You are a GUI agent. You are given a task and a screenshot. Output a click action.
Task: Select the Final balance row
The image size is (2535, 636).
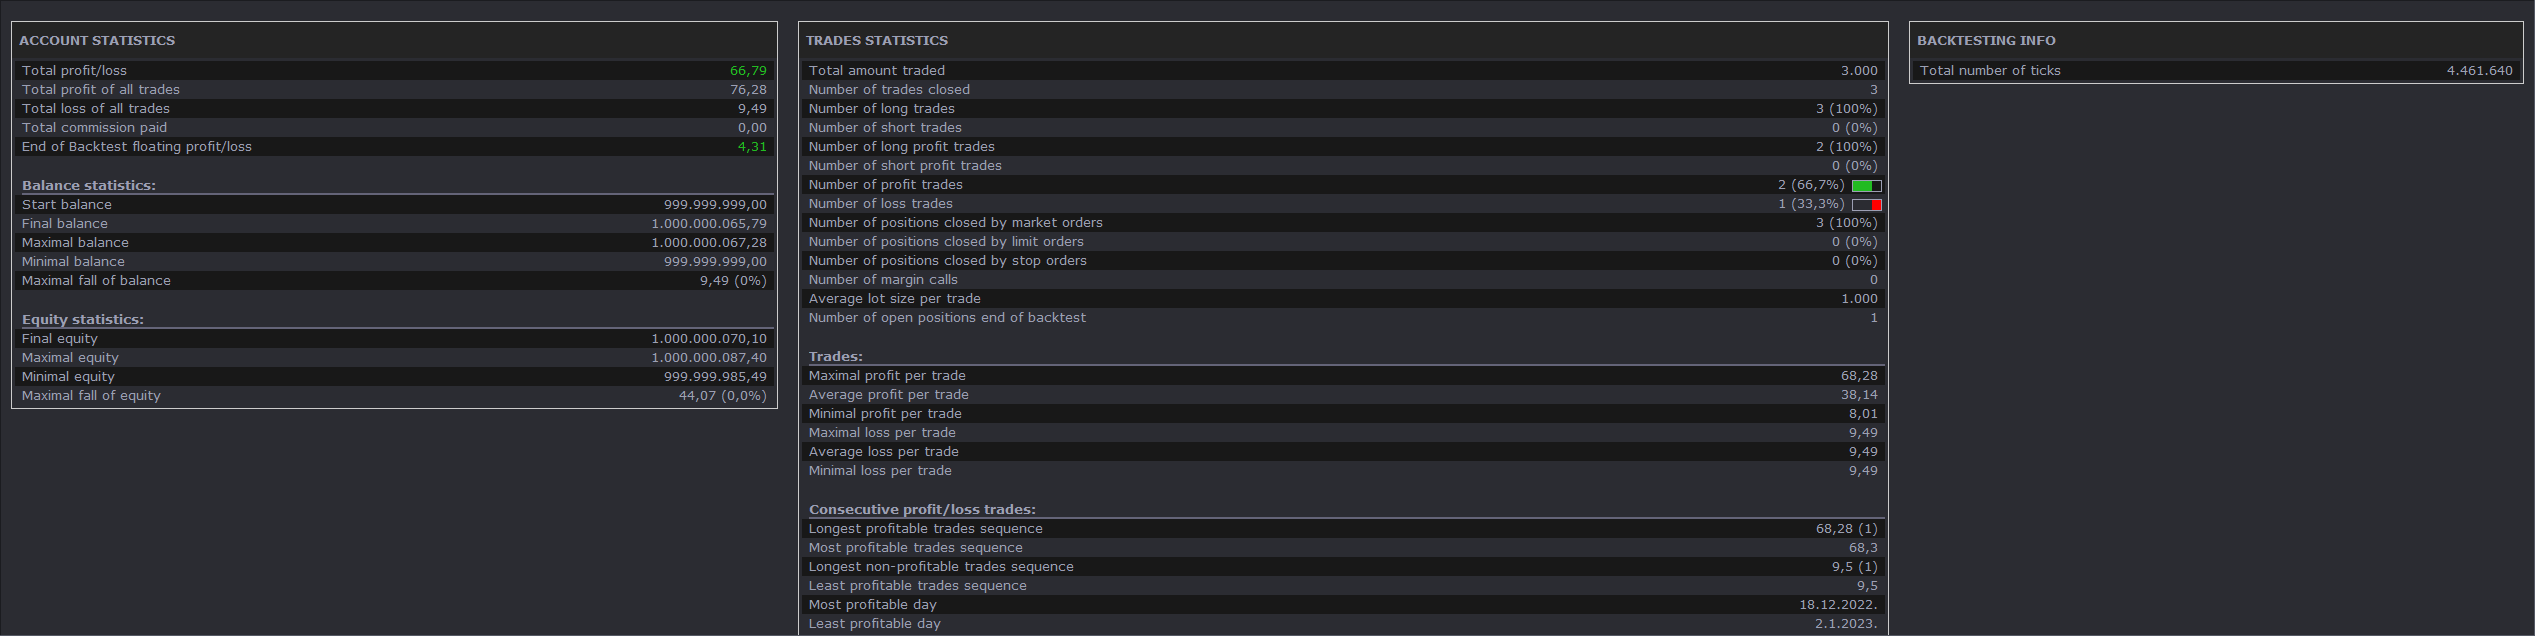394,224
